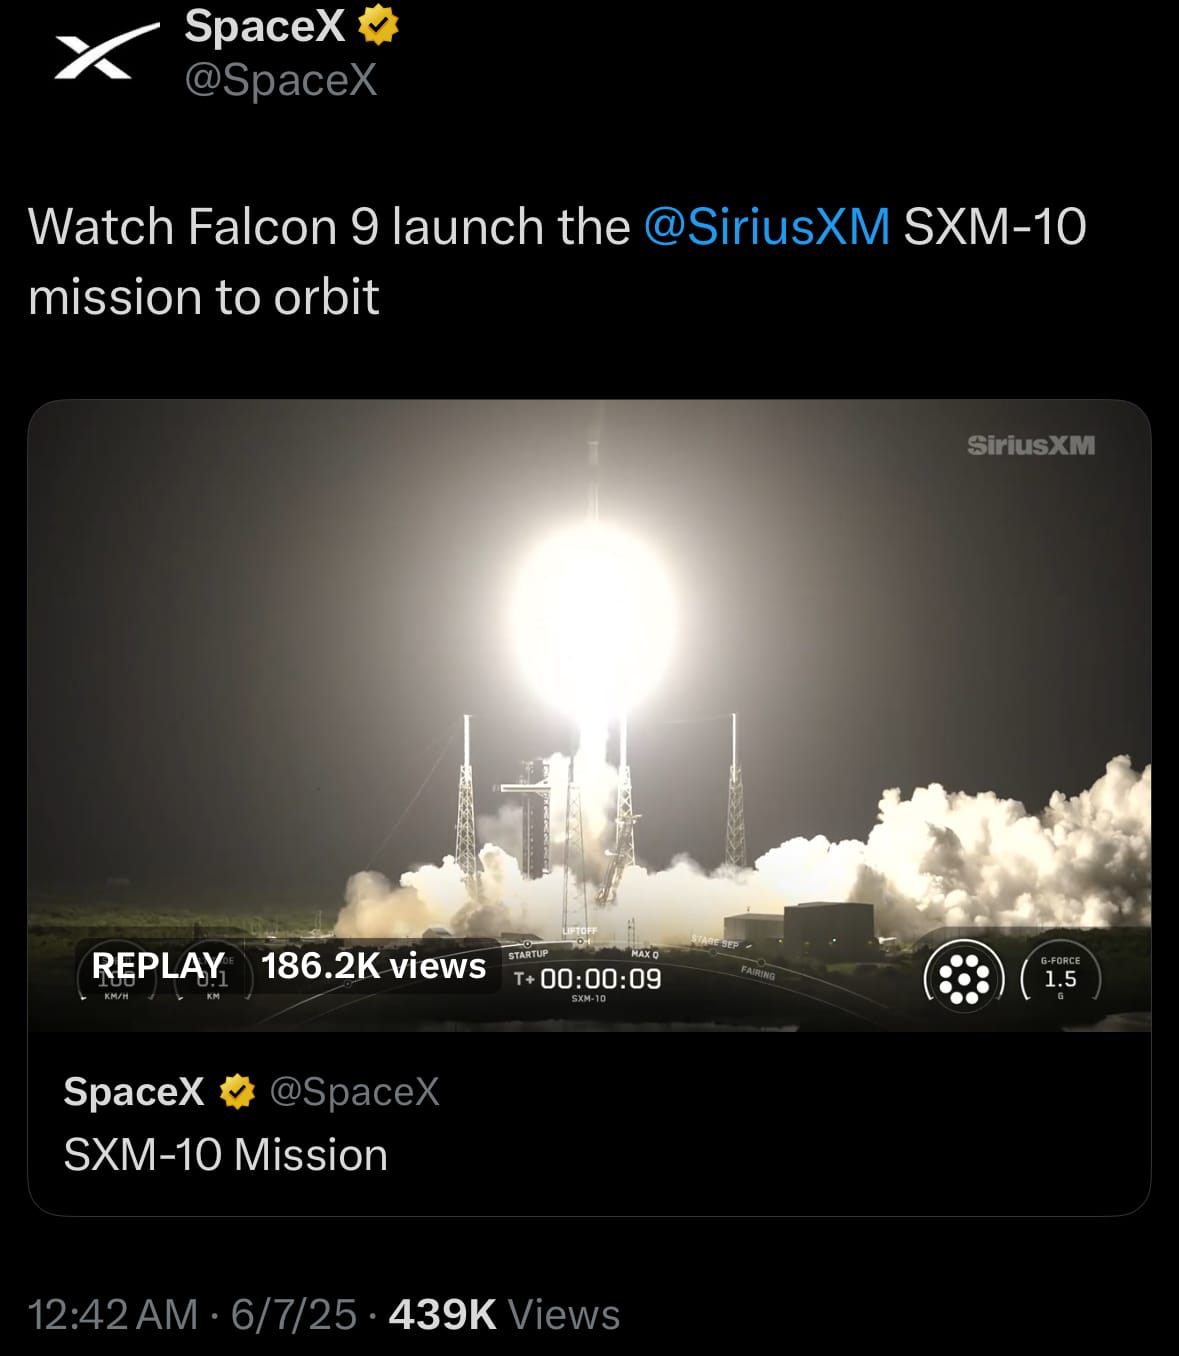Select the G-FORCE 1.5 gauge
The width and height of the screenshot is (1179, 1356).
click(x=1060, y=975)
